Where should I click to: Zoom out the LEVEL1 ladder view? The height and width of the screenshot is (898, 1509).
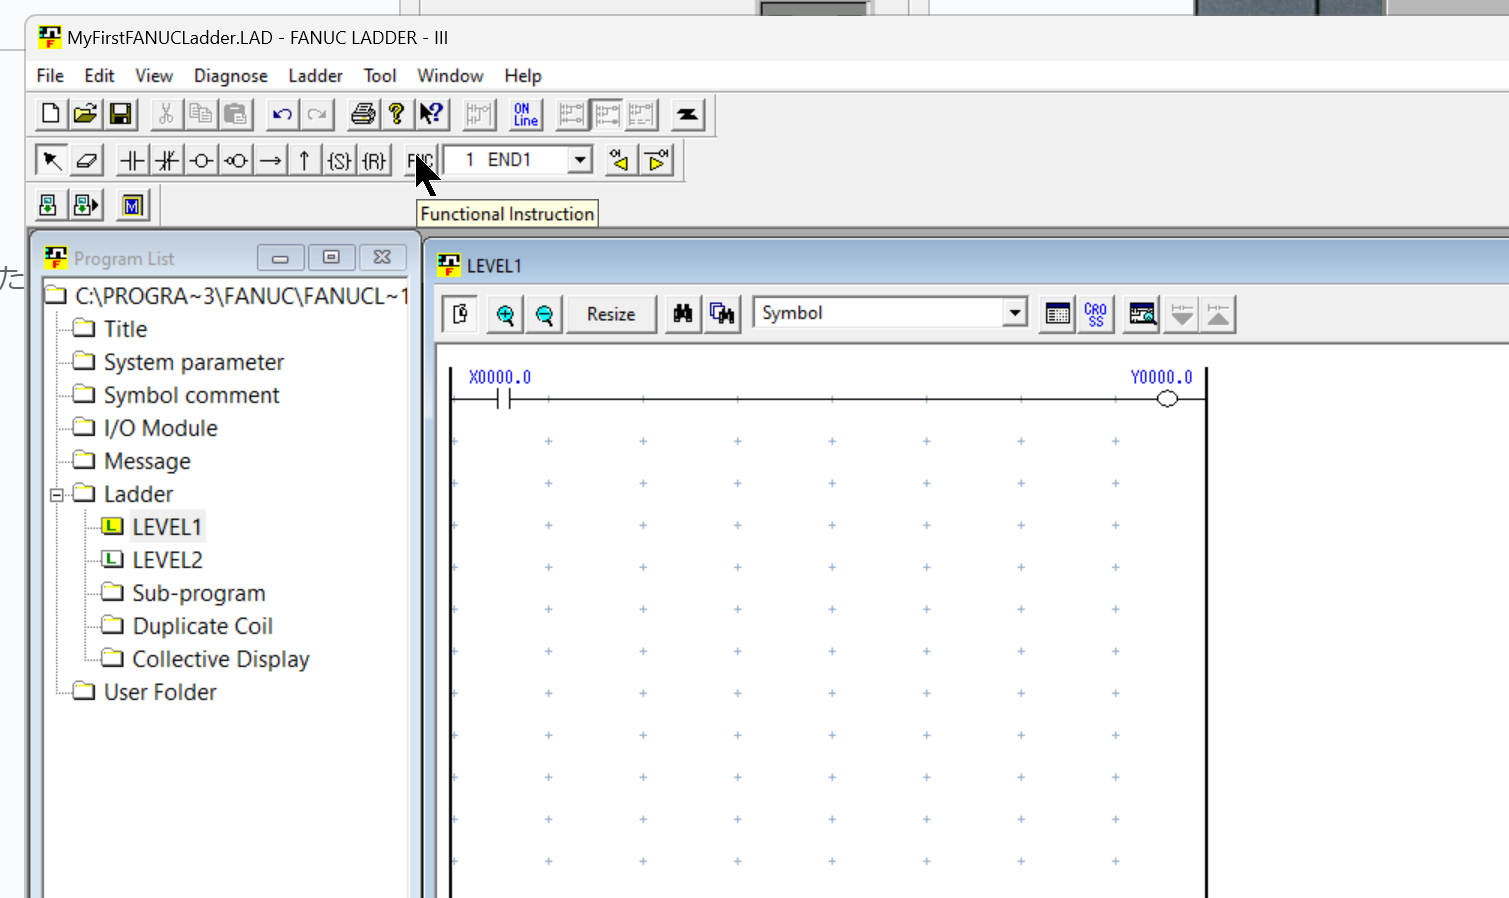(x=544, y=314)
